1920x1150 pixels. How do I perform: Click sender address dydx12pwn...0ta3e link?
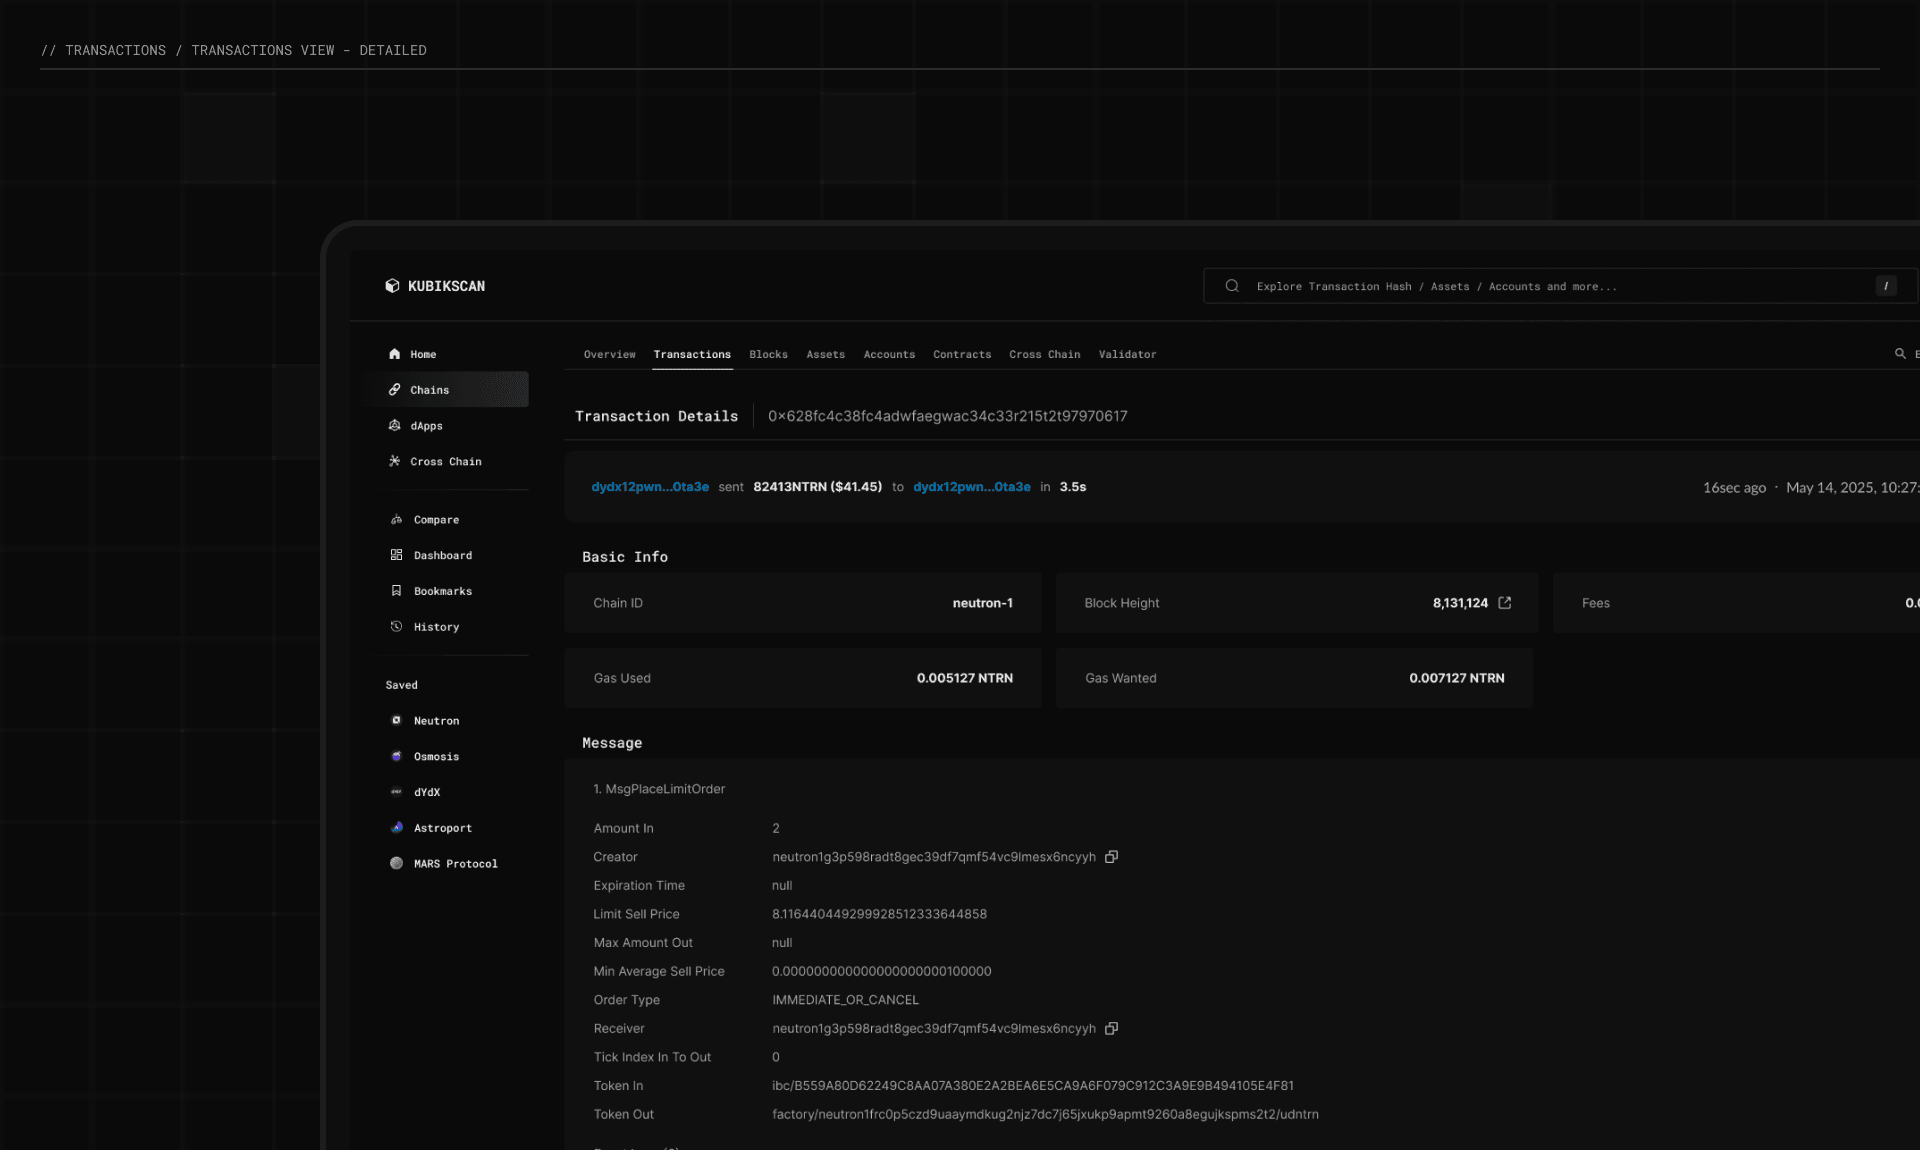point(650,487)
